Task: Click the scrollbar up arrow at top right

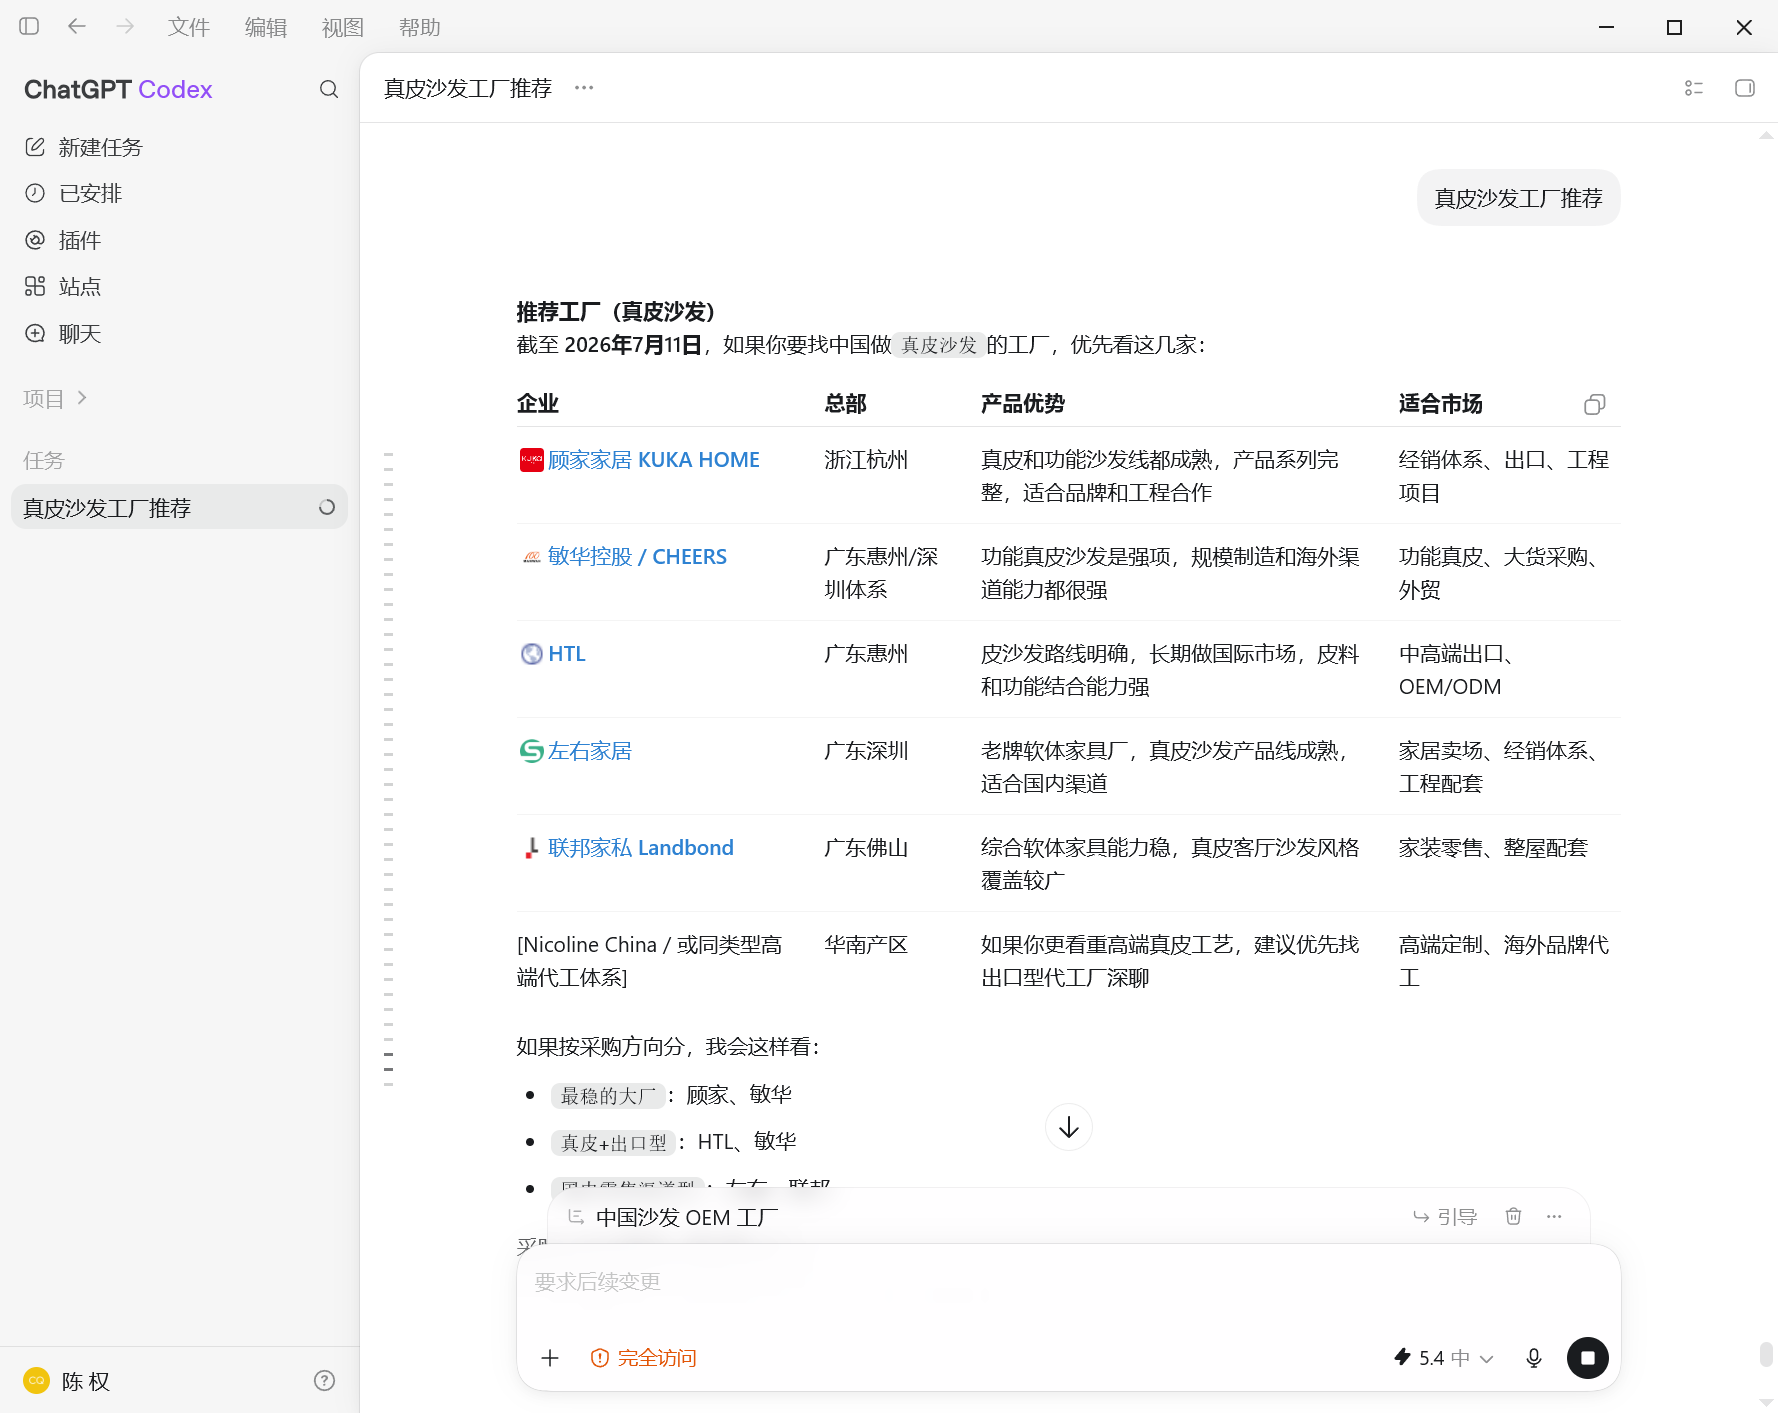Action: [x=1767, y=135]
